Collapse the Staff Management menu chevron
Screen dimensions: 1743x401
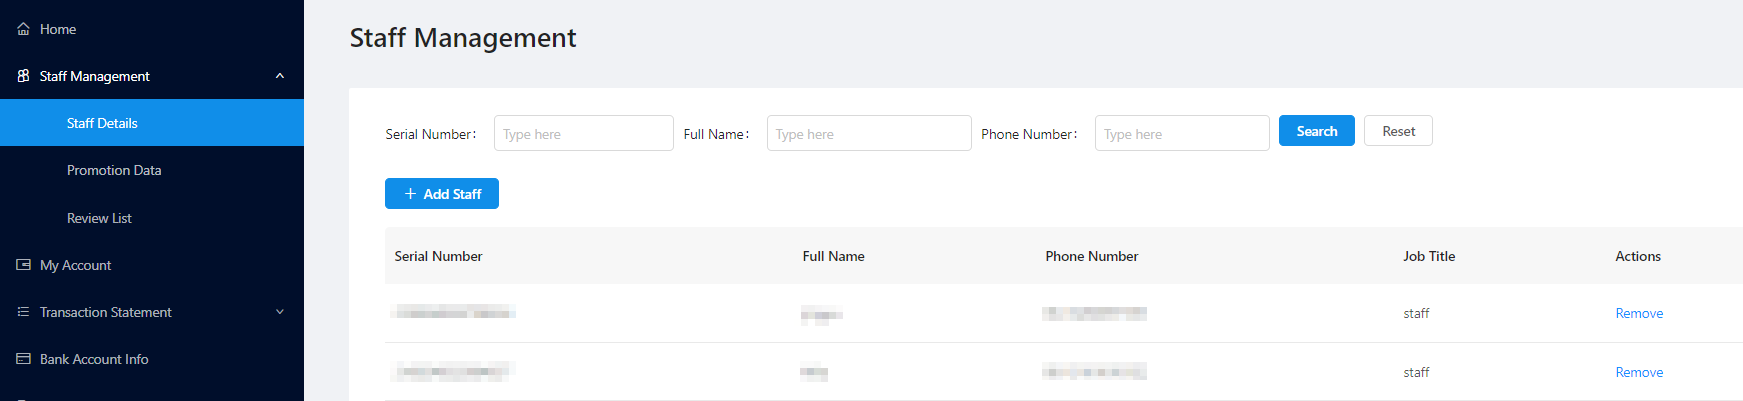click(280, 76)
